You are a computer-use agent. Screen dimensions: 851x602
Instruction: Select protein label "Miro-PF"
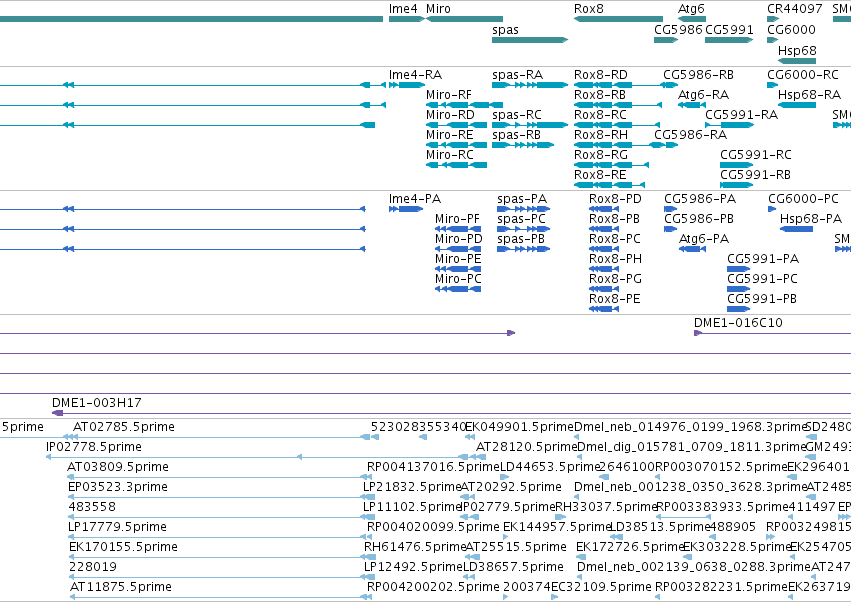coord(458,219)
